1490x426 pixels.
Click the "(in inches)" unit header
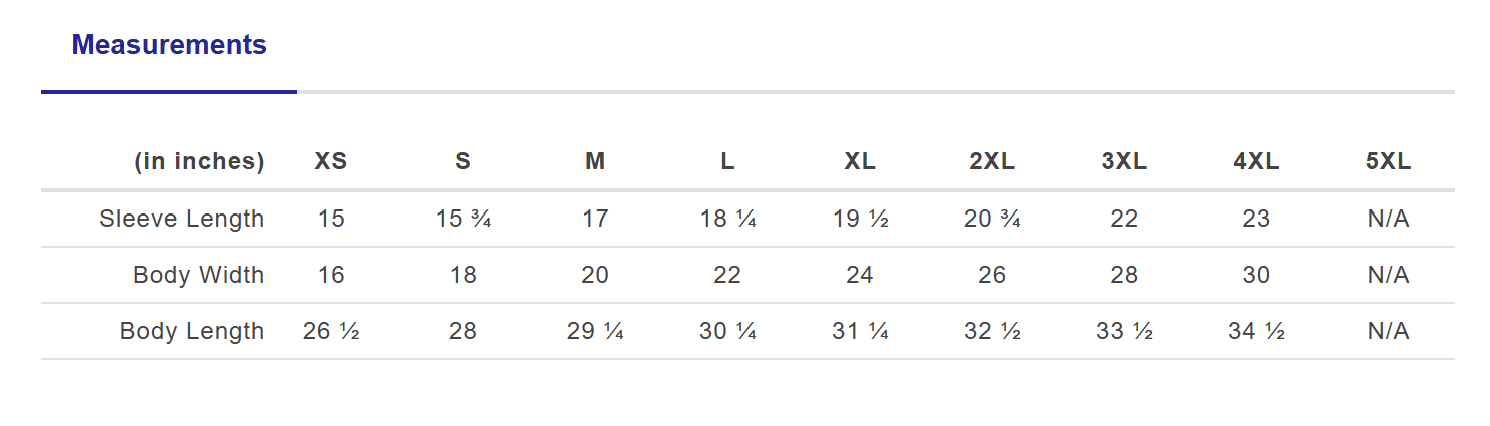pos(199,162)
